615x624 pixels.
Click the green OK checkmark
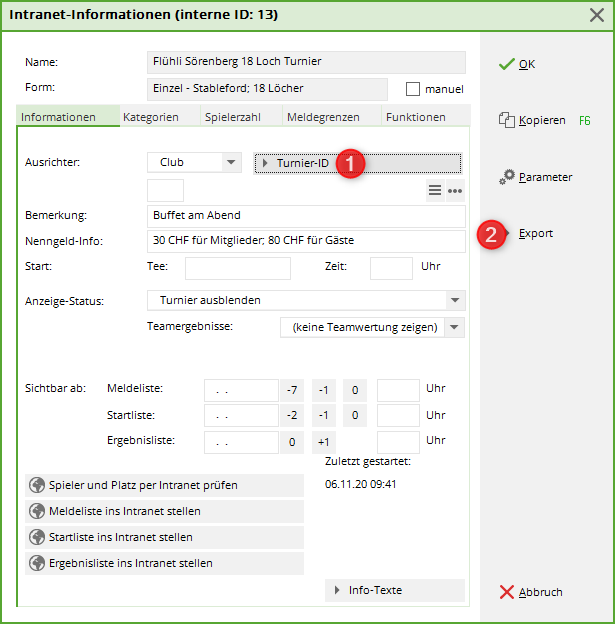pyautogui.click(x=506, y=64)
